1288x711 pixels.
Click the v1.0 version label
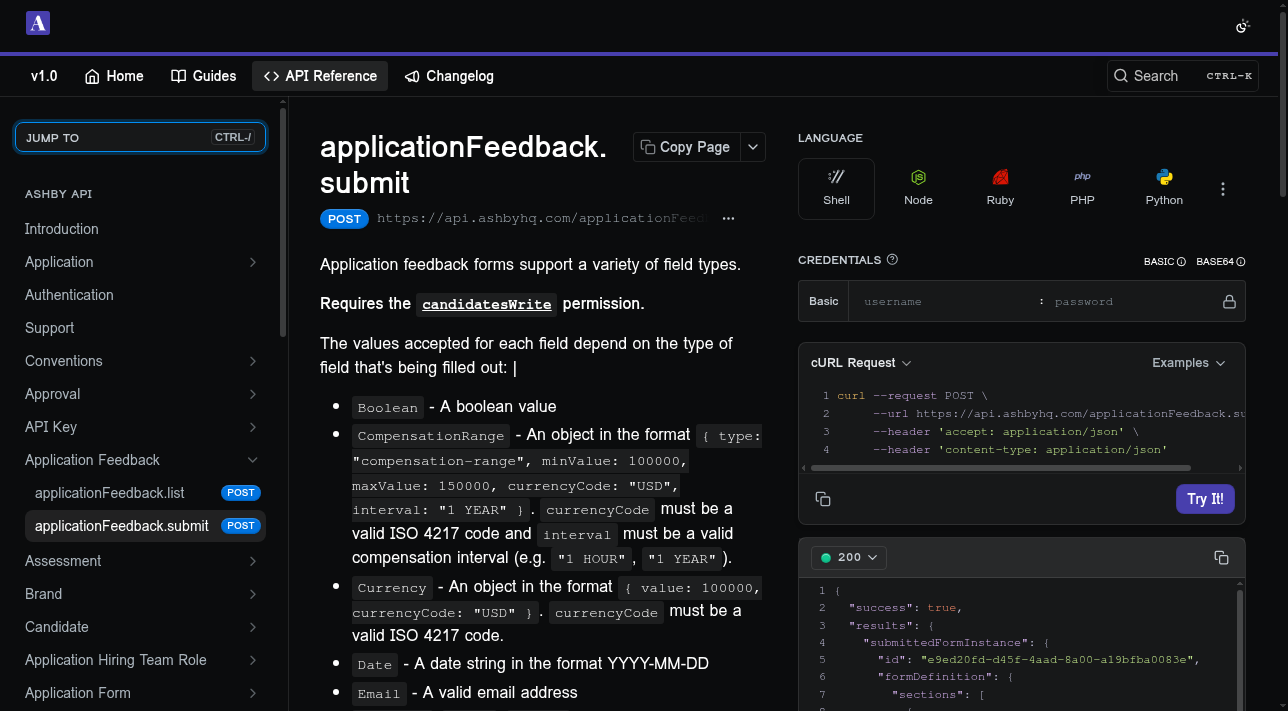pyautogui.click(x=44, y=76)
